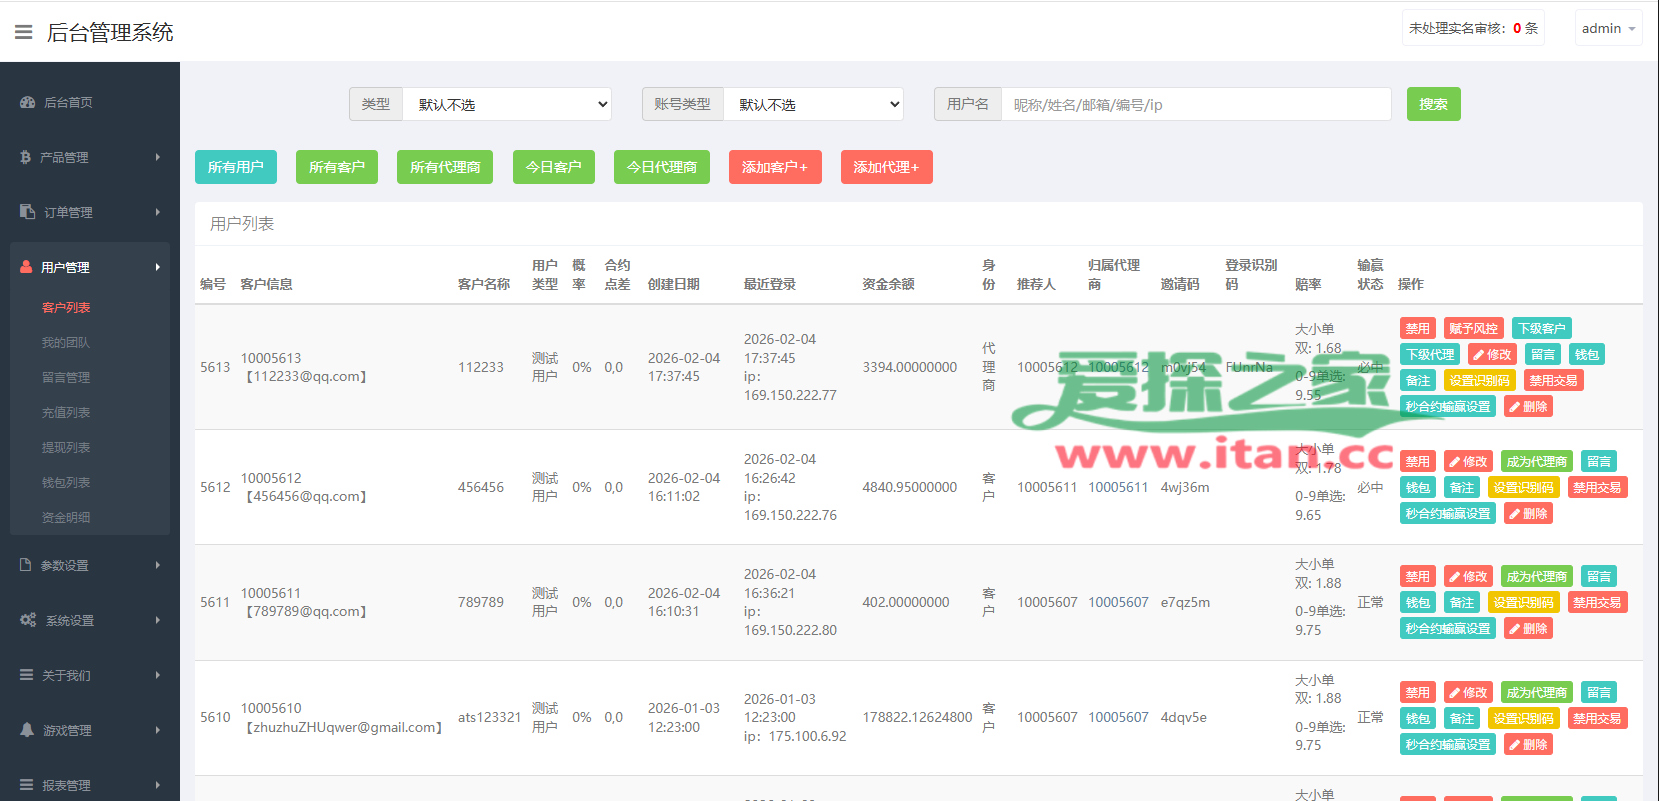Show 今日客户 list
This screenshot has height=801, width=1659.
coord(553,167)
